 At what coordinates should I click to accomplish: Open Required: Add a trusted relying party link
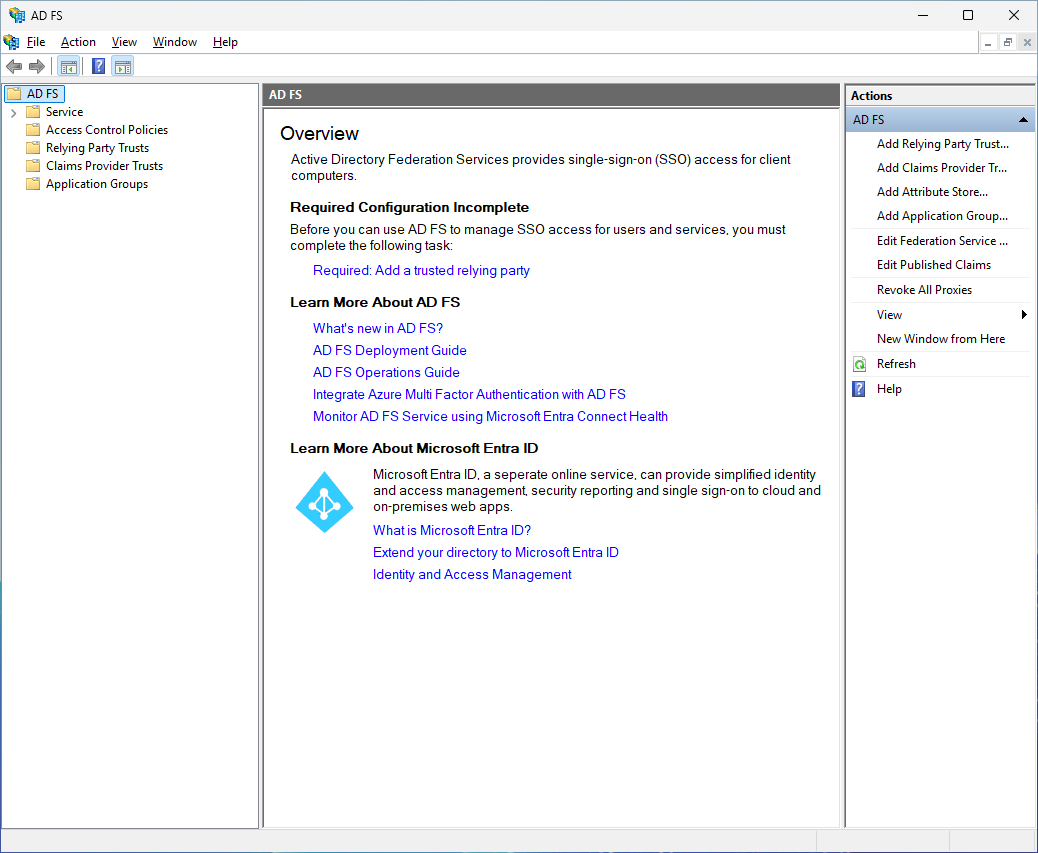pyautogui.click(x=421, y=270)
